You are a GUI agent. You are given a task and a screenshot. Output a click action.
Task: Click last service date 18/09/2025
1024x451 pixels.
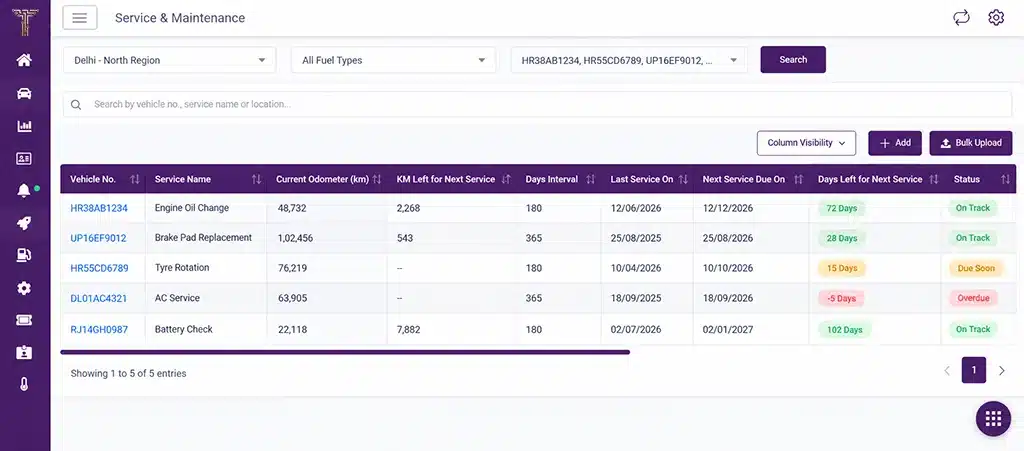coord(635,298)
